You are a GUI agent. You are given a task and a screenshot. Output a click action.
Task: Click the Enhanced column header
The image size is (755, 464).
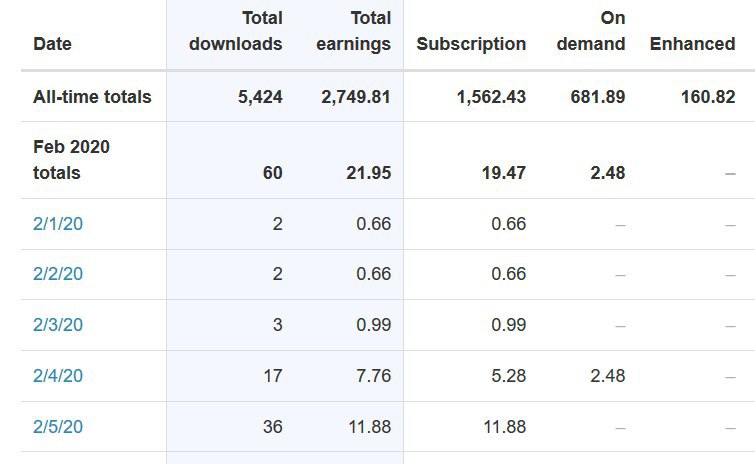[x=692, y=44]
